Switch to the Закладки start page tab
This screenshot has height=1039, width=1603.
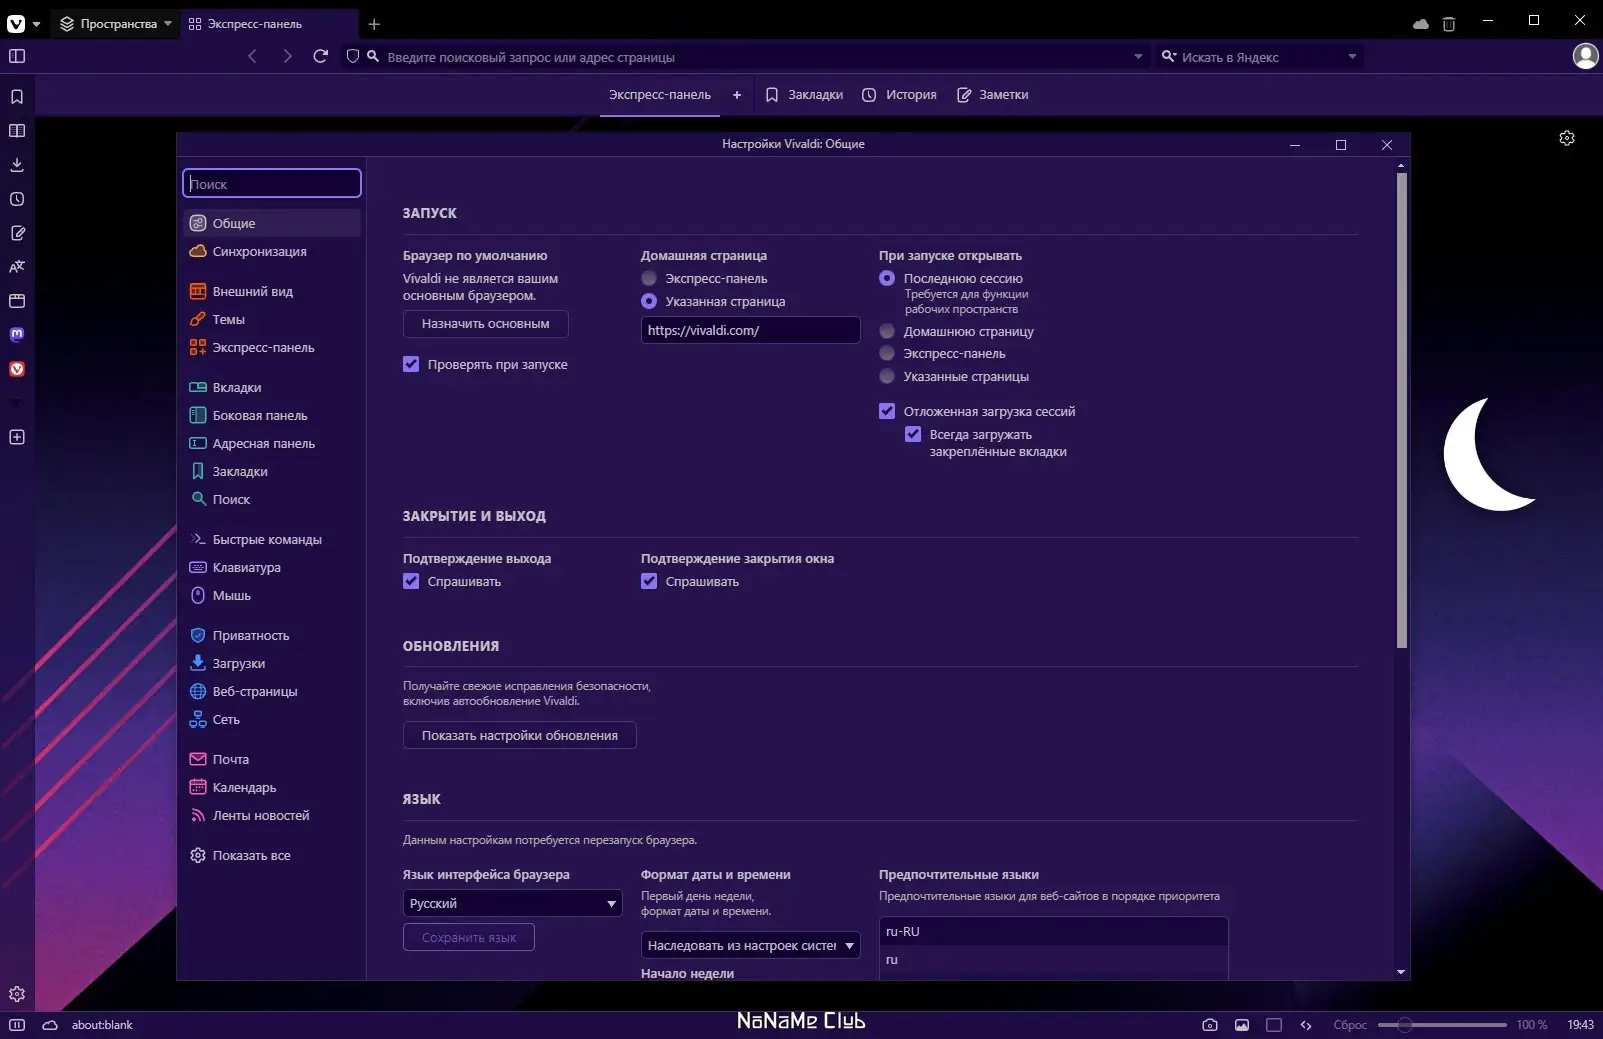point(805,95)
